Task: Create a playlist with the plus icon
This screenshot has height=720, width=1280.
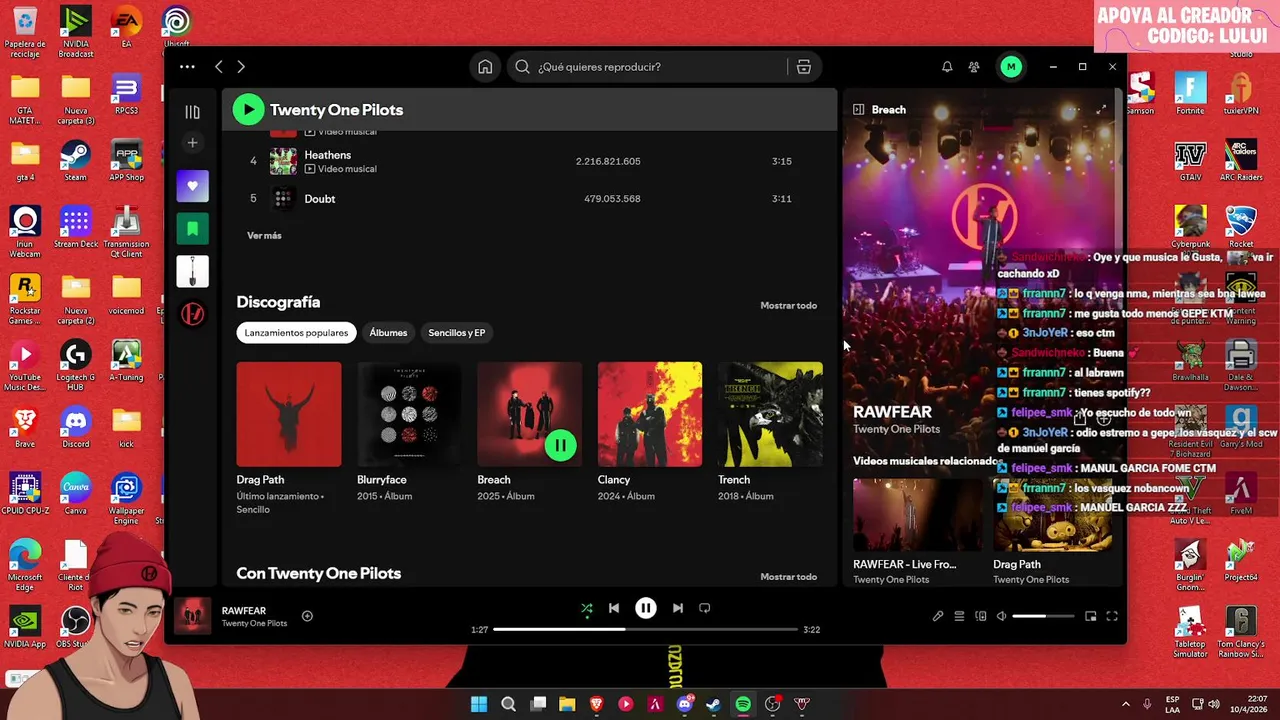Action: [x=193, y=143]
